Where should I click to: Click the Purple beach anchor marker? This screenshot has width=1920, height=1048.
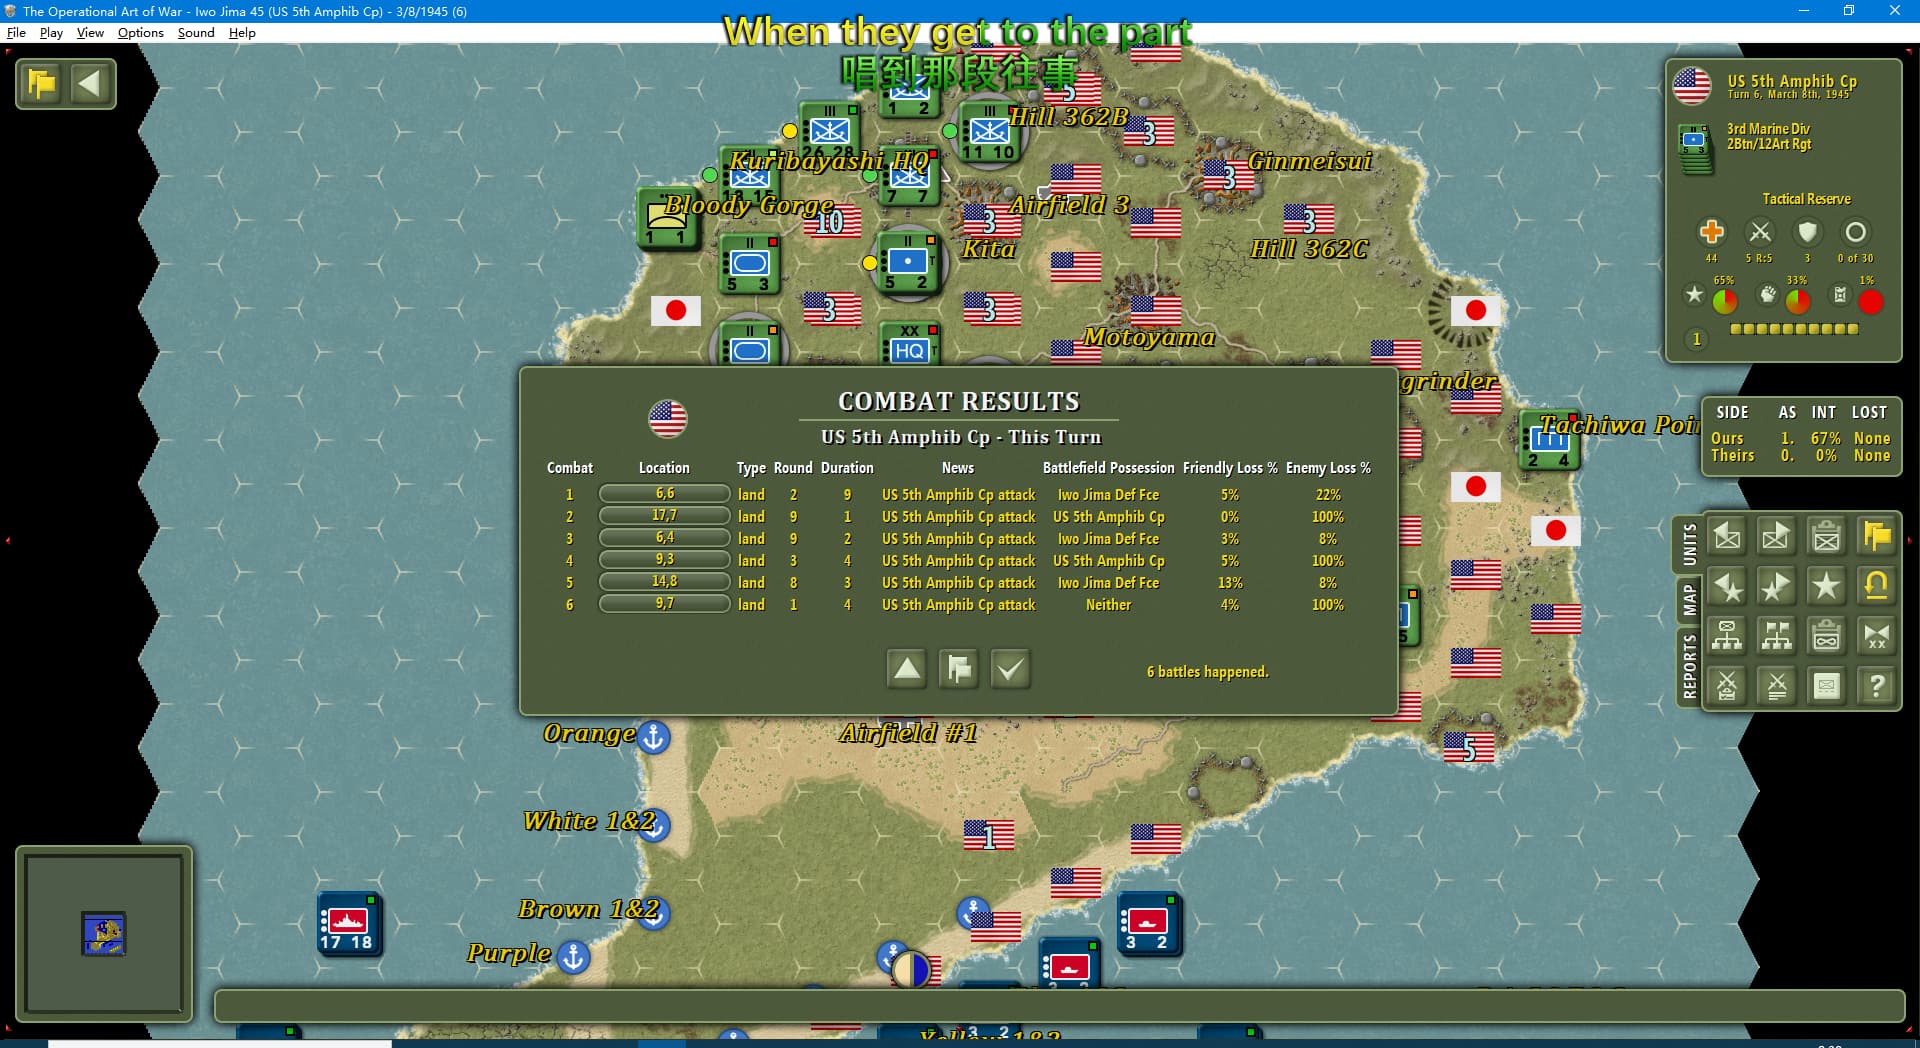pos(573,957)
